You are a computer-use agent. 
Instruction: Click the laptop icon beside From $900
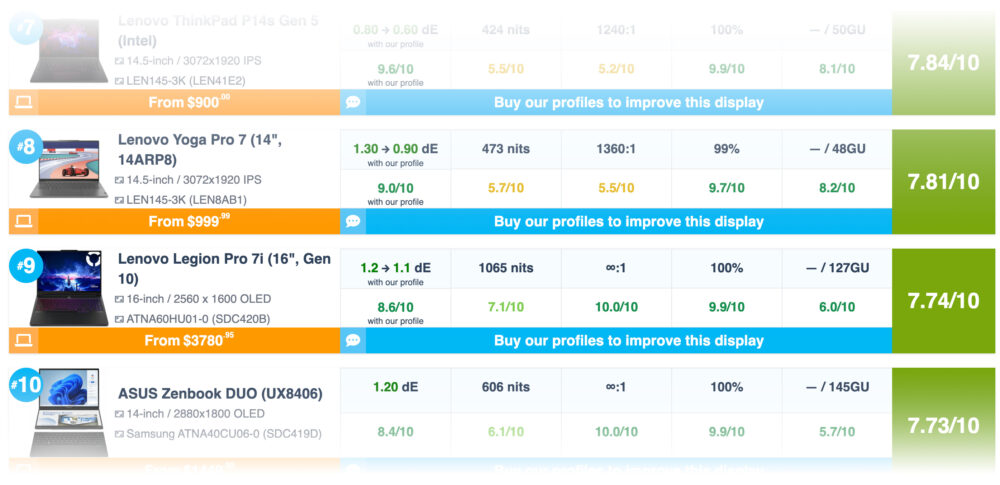[24, 102]
